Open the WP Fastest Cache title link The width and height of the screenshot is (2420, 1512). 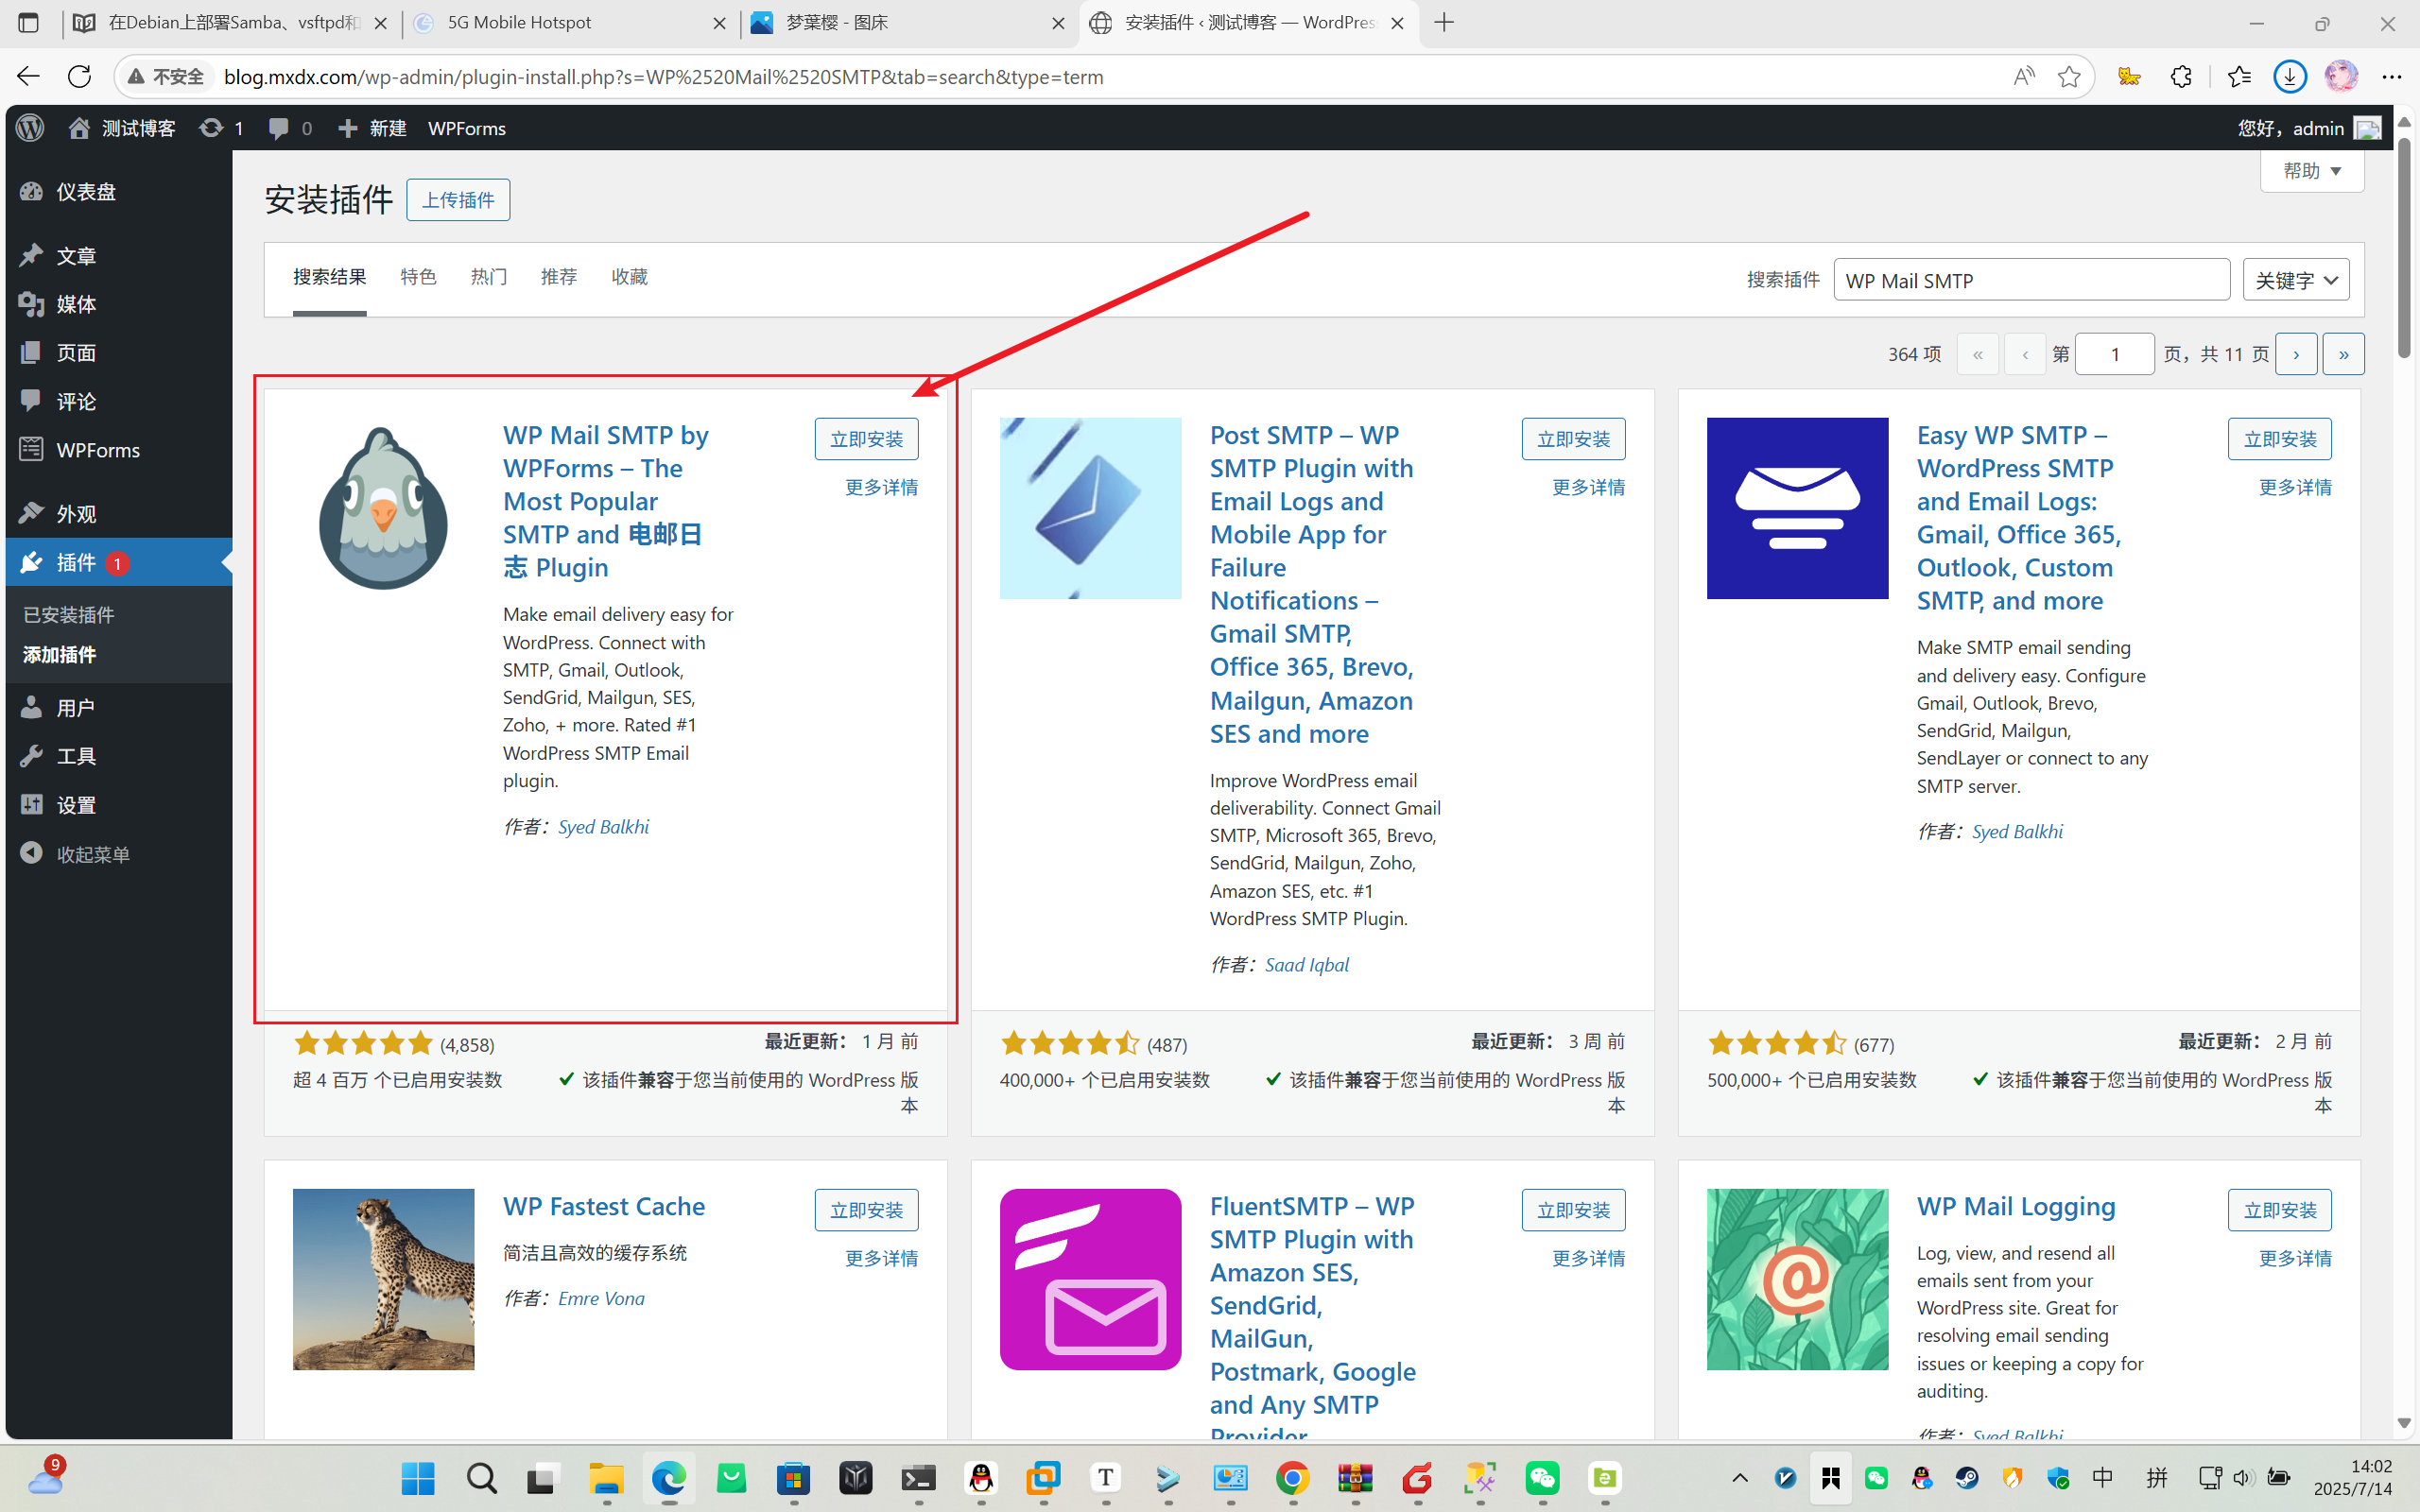(604, 1206)
